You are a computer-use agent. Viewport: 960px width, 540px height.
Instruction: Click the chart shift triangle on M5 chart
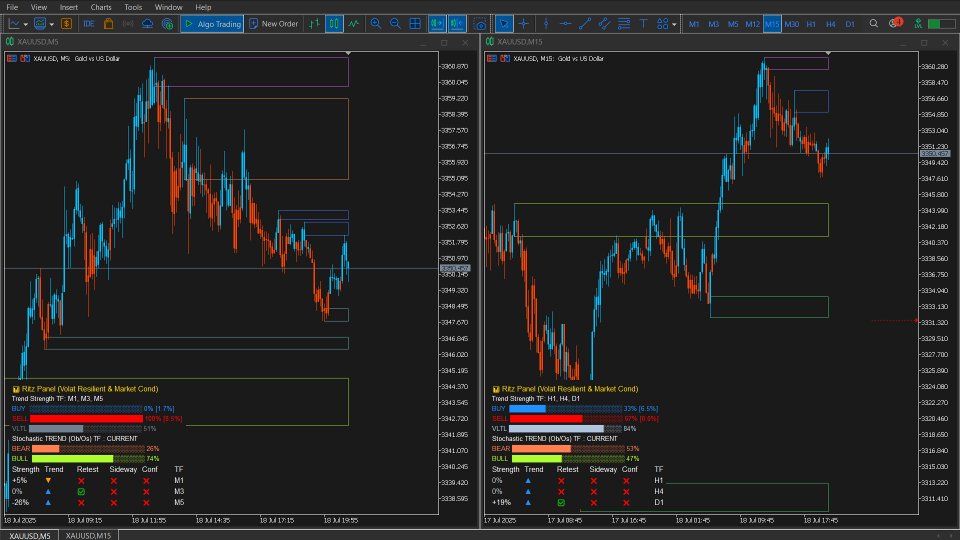tap(348, 54)
